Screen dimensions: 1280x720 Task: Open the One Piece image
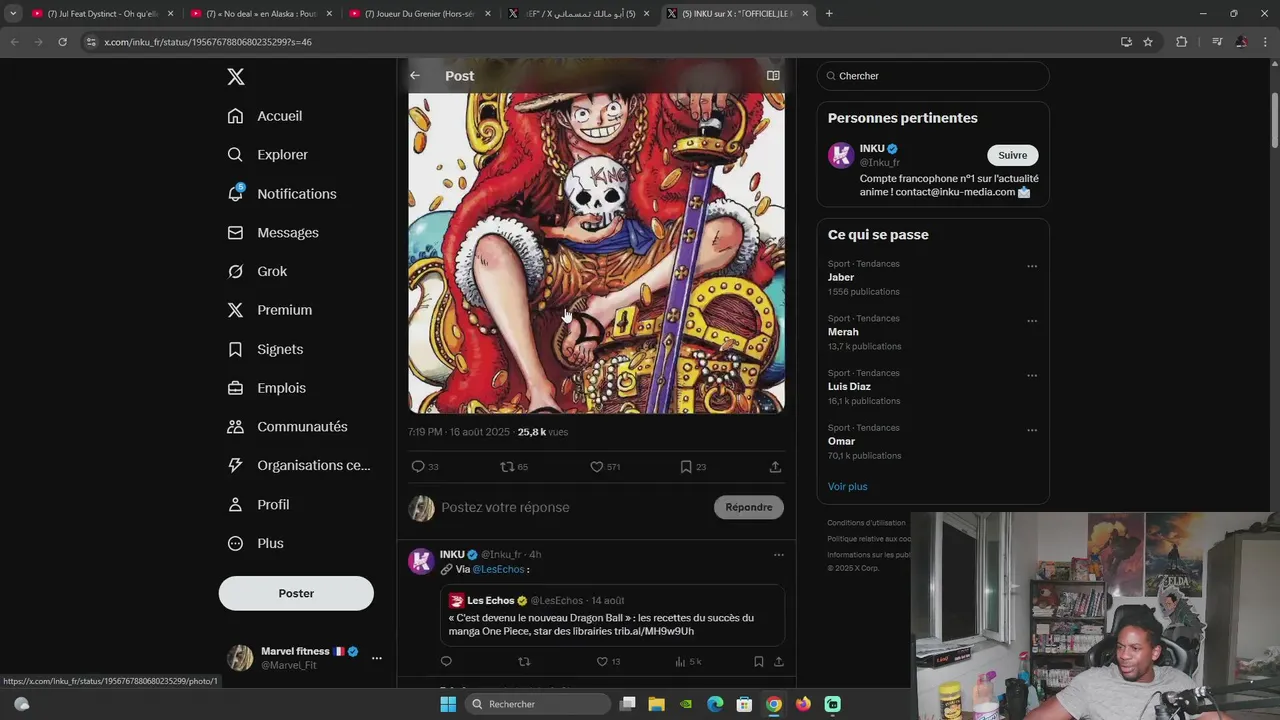(x=596, y=253)
